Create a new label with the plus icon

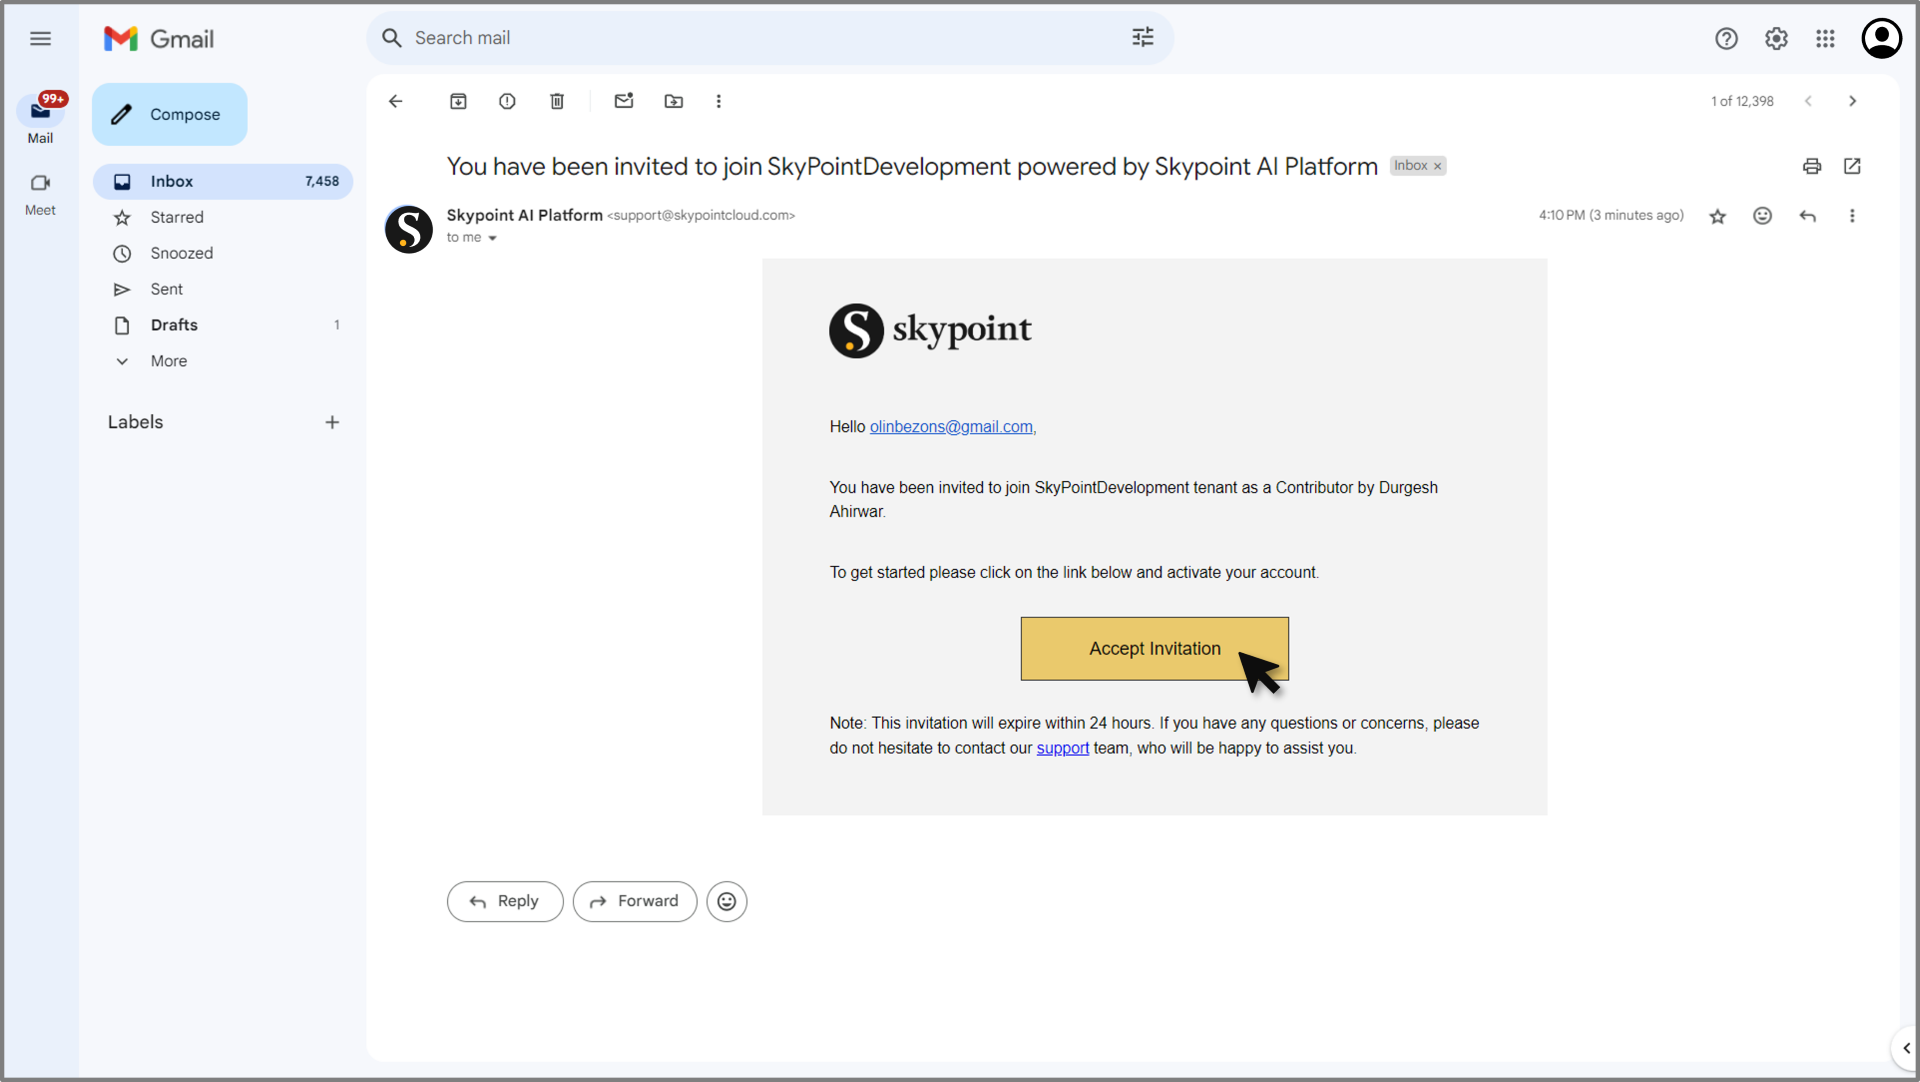pos(332,422)
